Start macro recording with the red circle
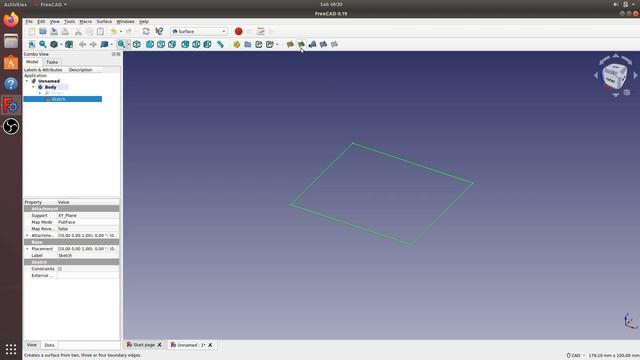Image resolution: width=640 pixels, height=360 pixels. pyautogui.click(x=239, y=31)
